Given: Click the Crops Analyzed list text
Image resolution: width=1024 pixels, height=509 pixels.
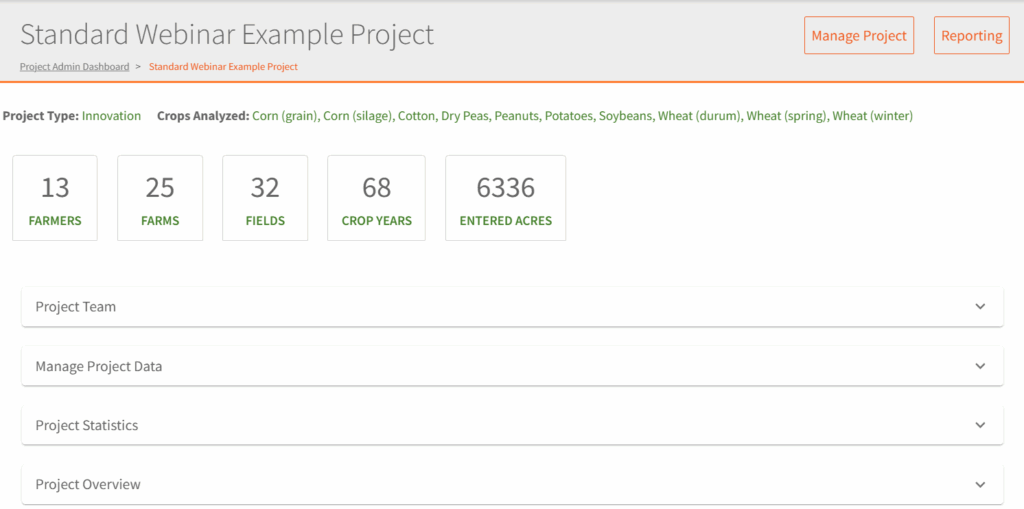Looking at the screenshot, I should 582,116.
